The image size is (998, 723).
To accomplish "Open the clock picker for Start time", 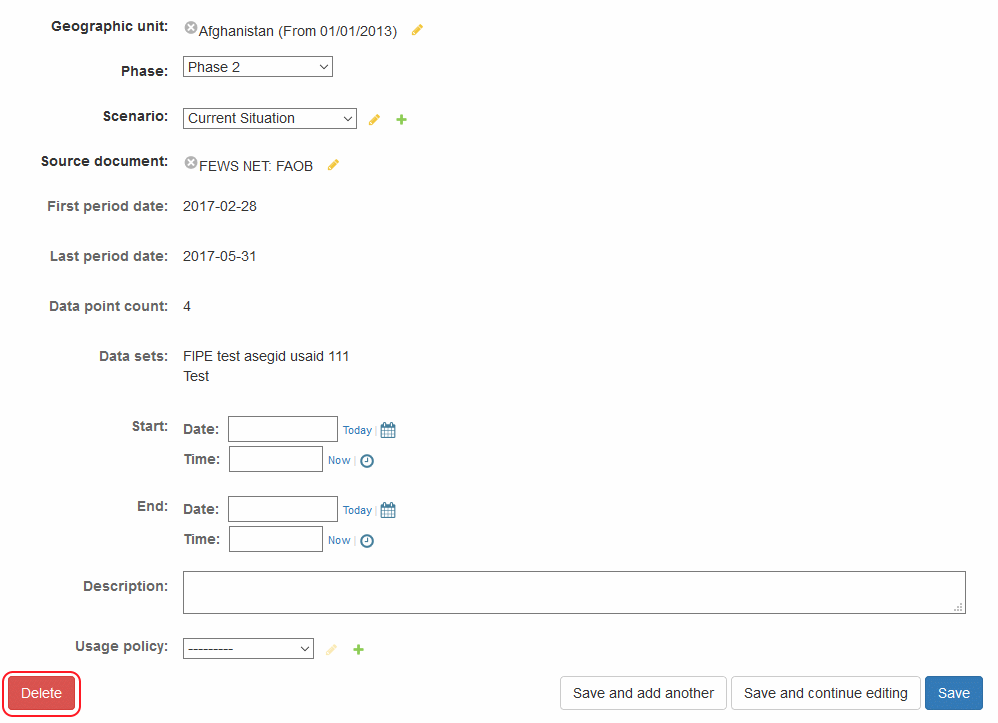I will tap(367, 461).
